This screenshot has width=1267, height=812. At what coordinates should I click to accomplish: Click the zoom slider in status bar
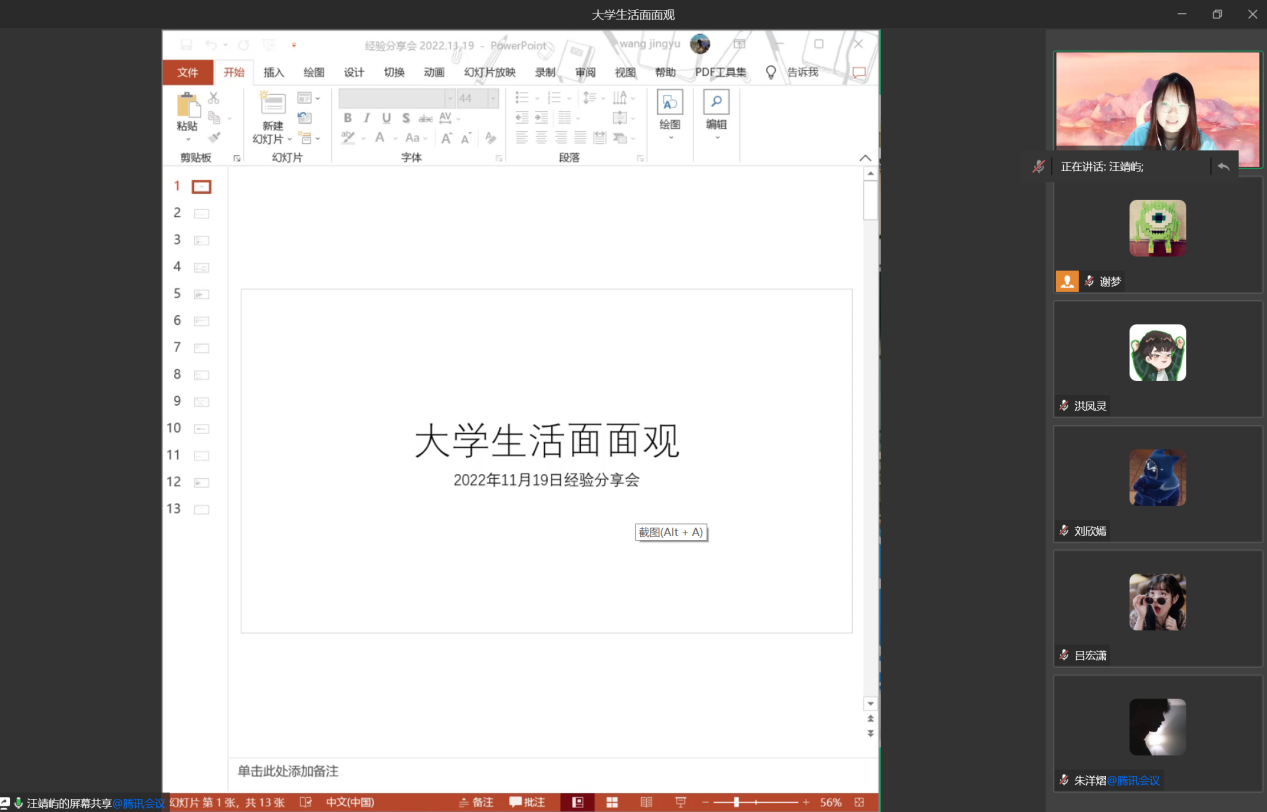(737, 802)
